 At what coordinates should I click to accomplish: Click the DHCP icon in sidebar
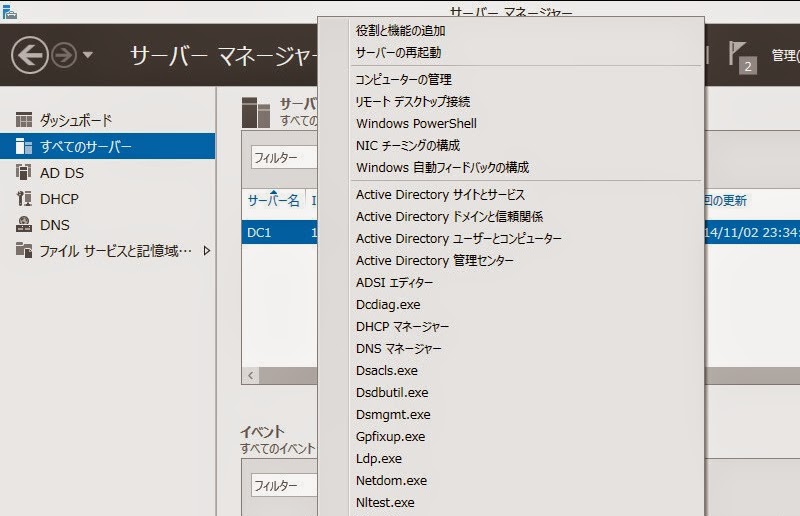(23, 199)
